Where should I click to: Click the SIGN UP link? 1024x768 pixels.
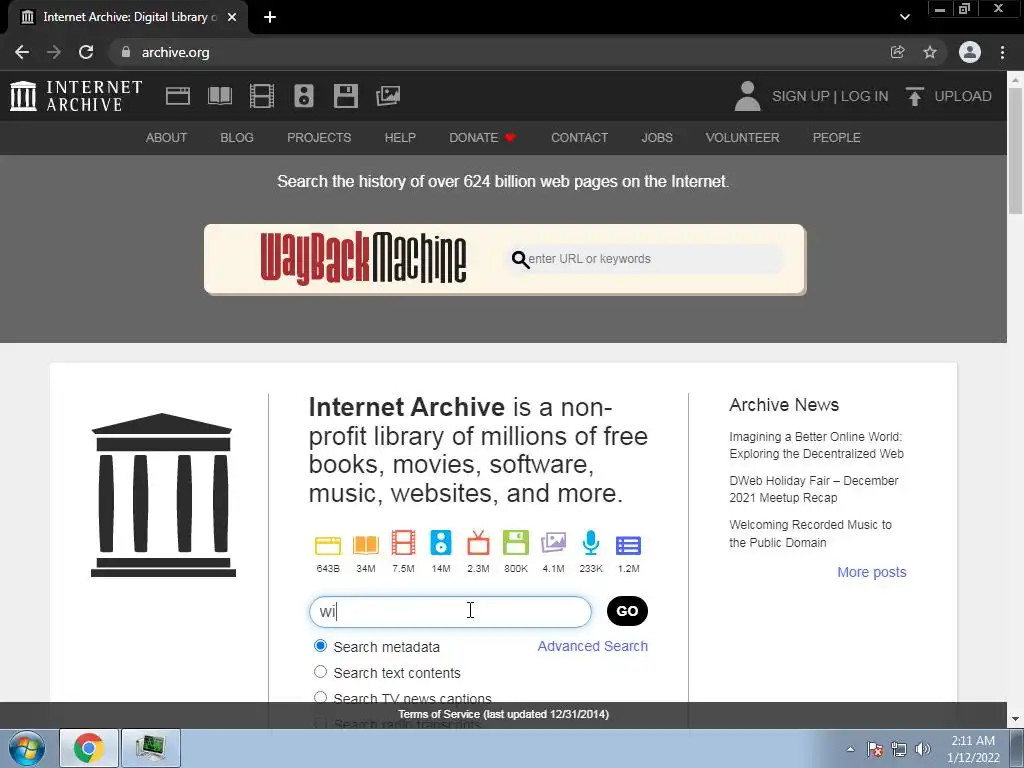coord(801,96)
